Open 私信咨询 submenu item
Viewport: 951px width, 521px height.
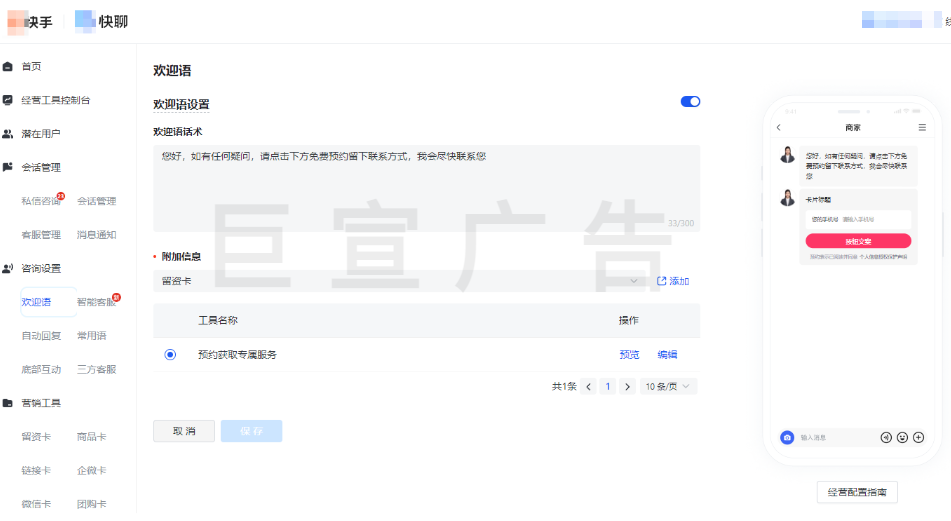click(x=41, y=201)
